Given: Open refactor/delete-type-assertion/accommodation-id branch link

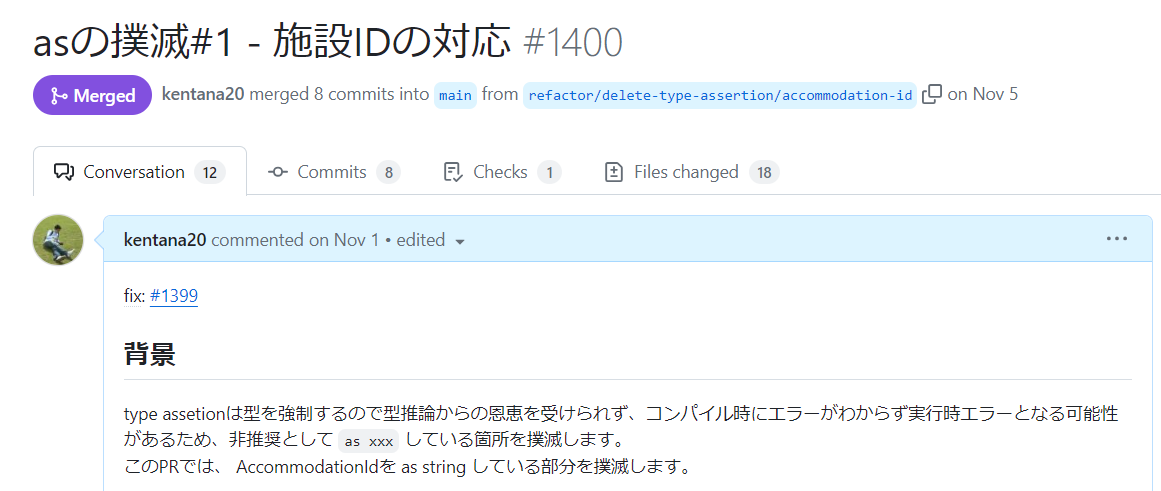Looking at the screenshot, I should click(720, 96).
